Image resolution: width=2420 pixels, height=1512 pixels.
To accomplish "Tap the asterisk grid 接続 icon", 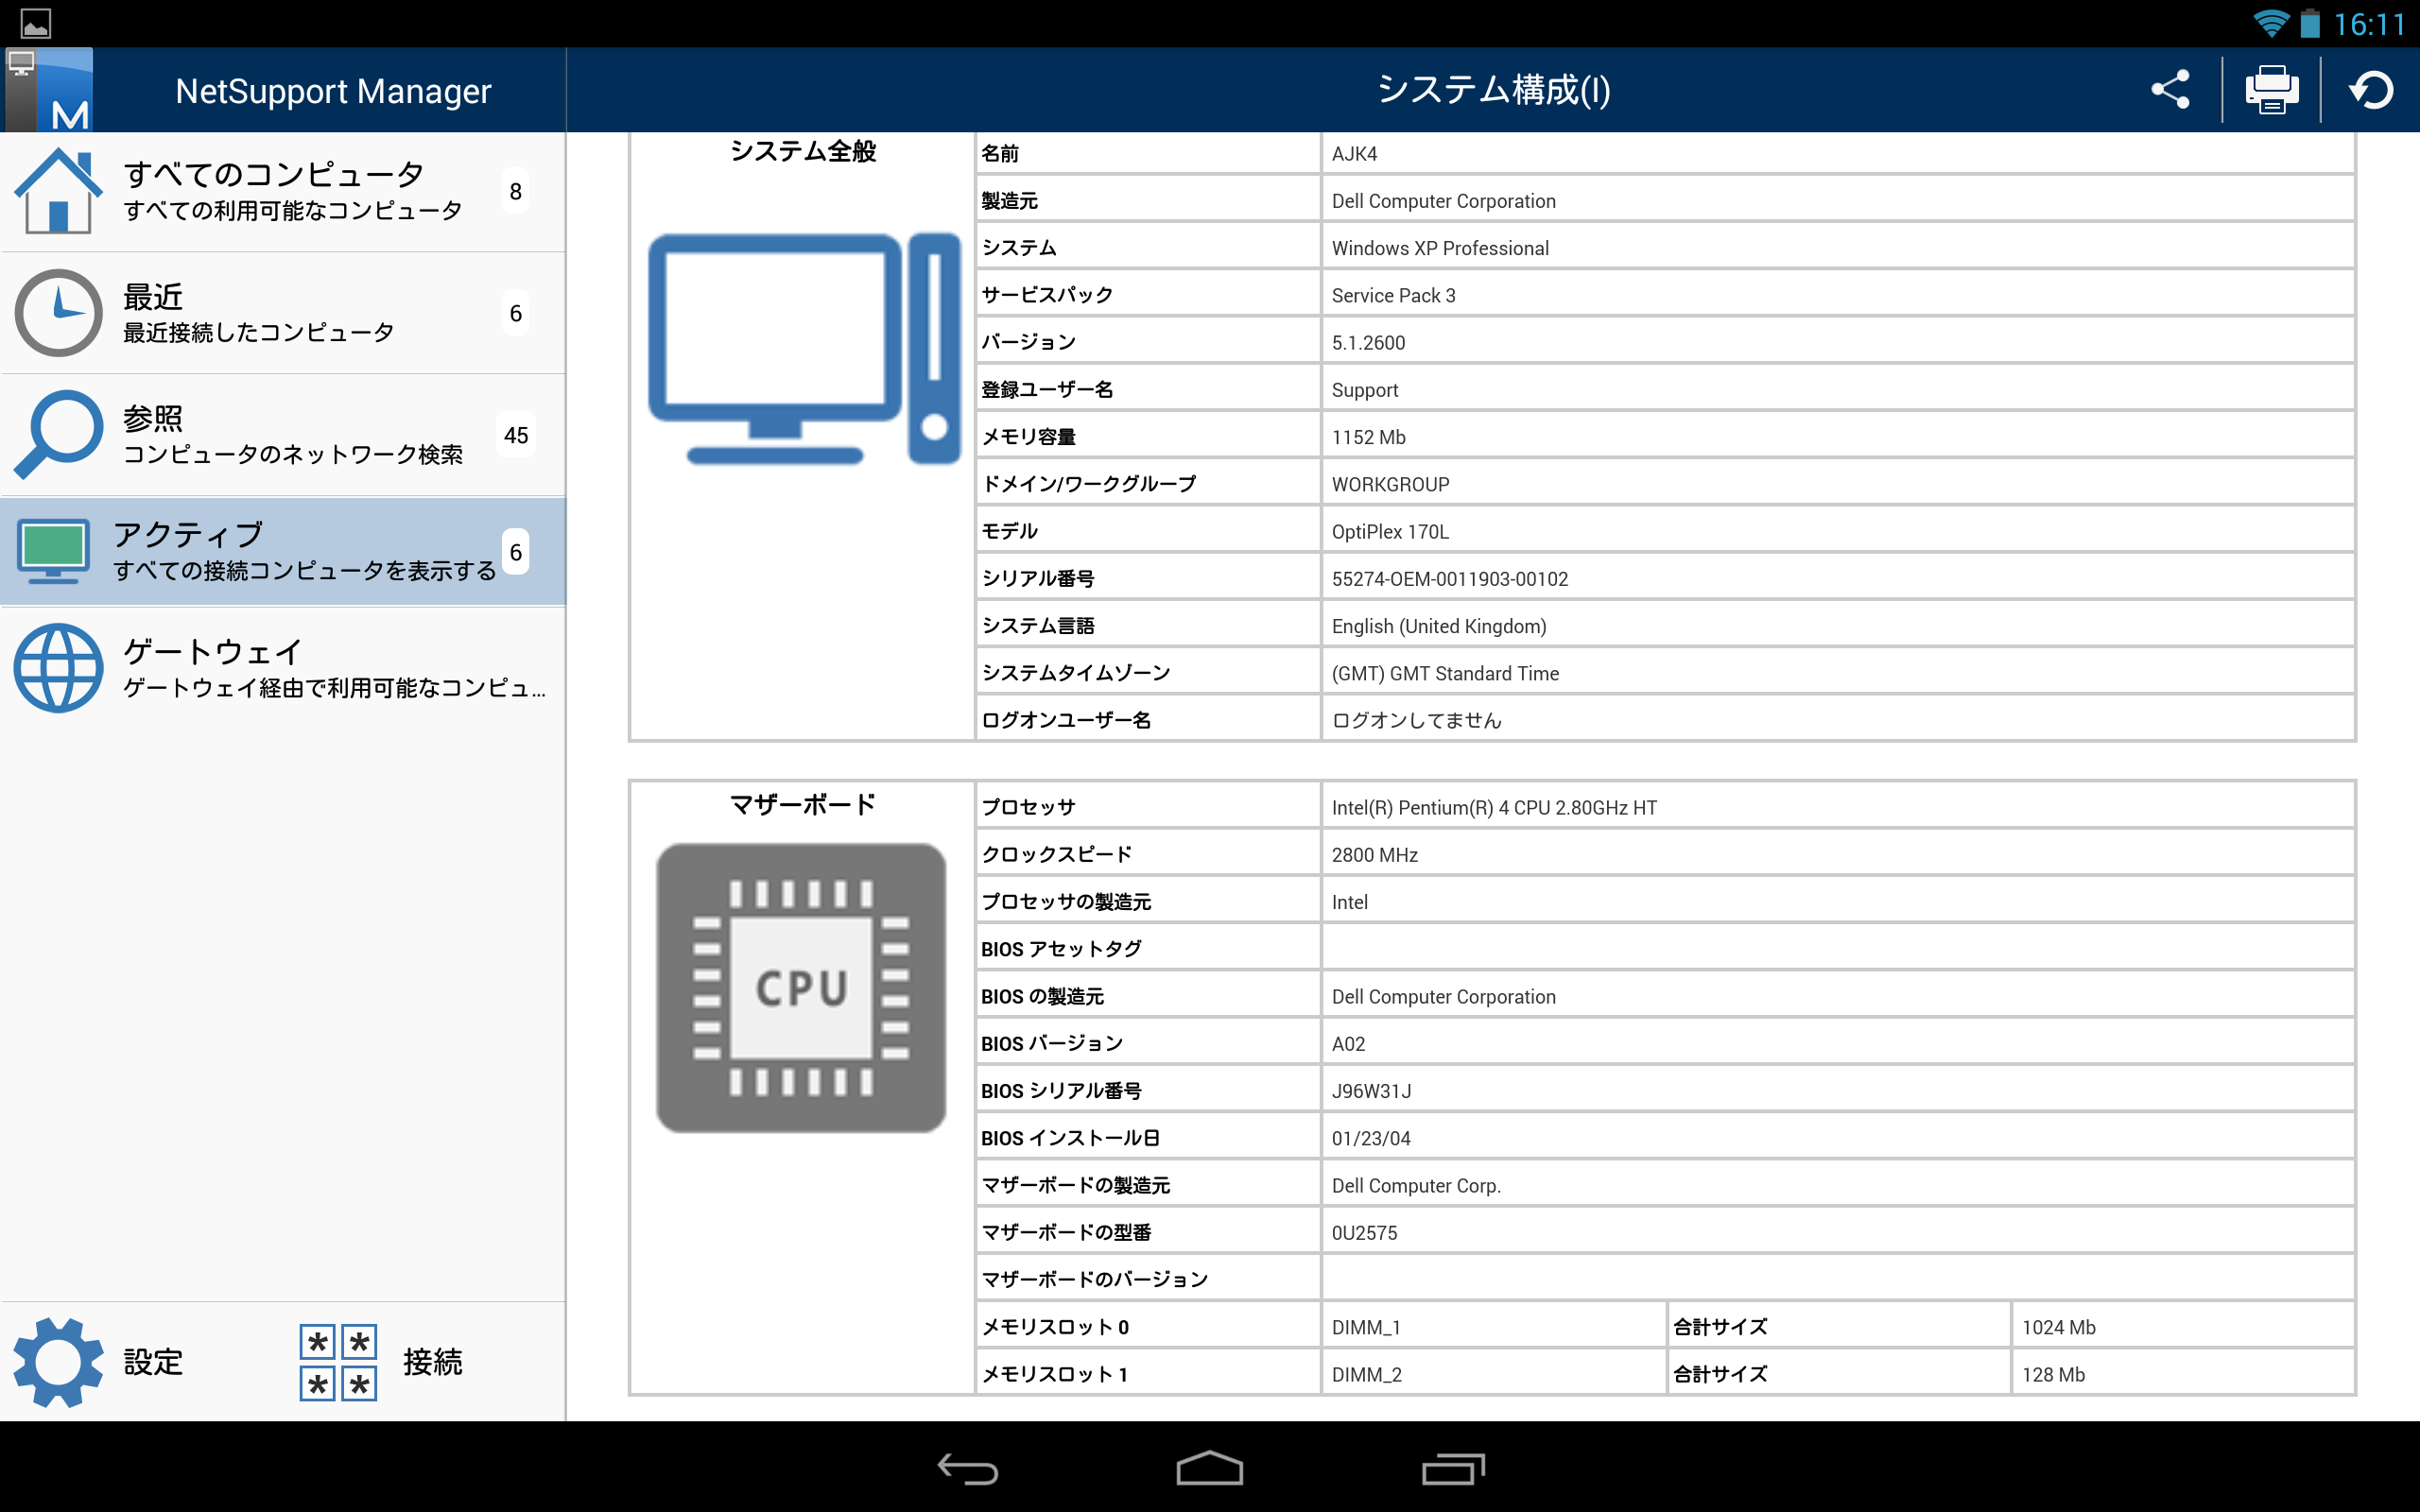I will [x=338, y=1362].
